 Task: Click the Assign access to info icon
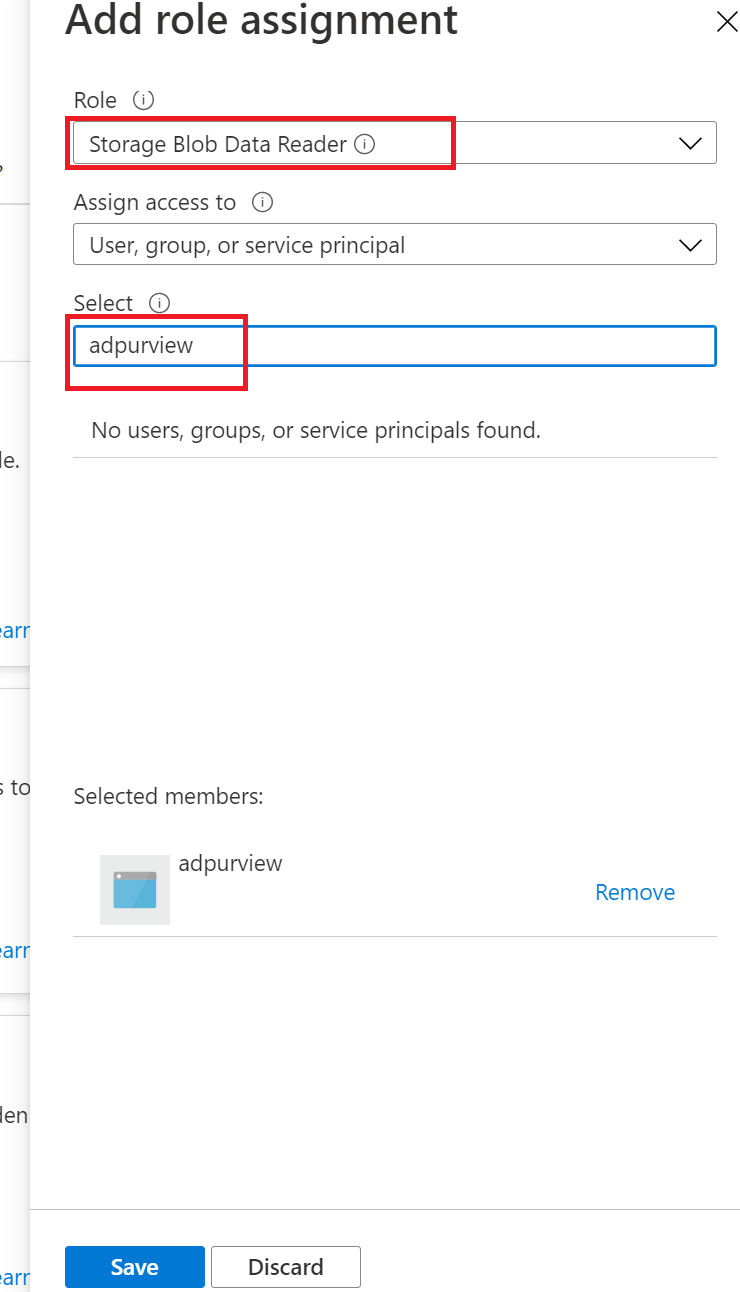261,202
